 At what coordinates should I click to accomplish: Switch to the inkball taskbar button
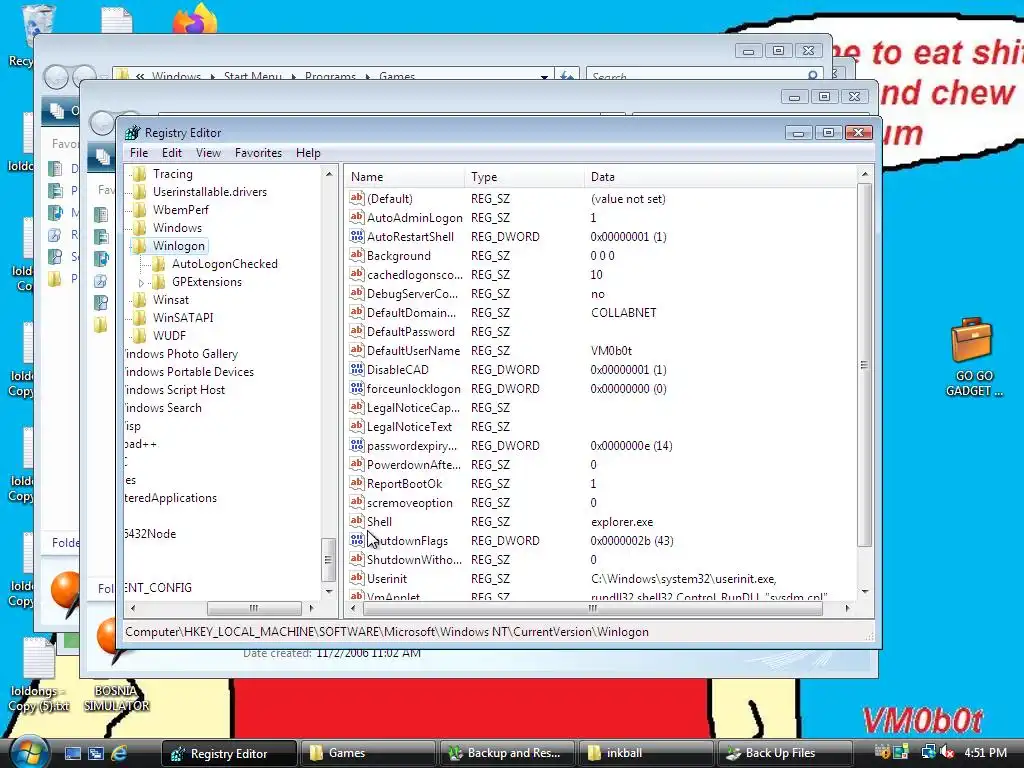pyautogui.click(x=645, y=753)
